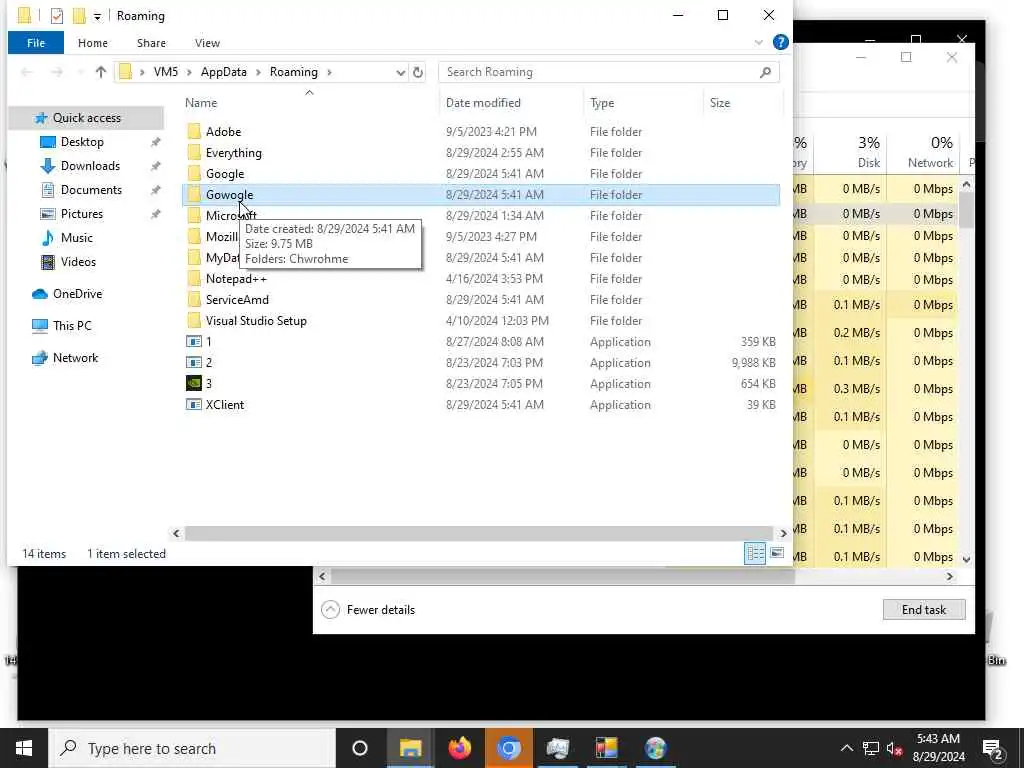Click the search magnifier in Search Roaming

pyautogui.click(x=765, y=72)
